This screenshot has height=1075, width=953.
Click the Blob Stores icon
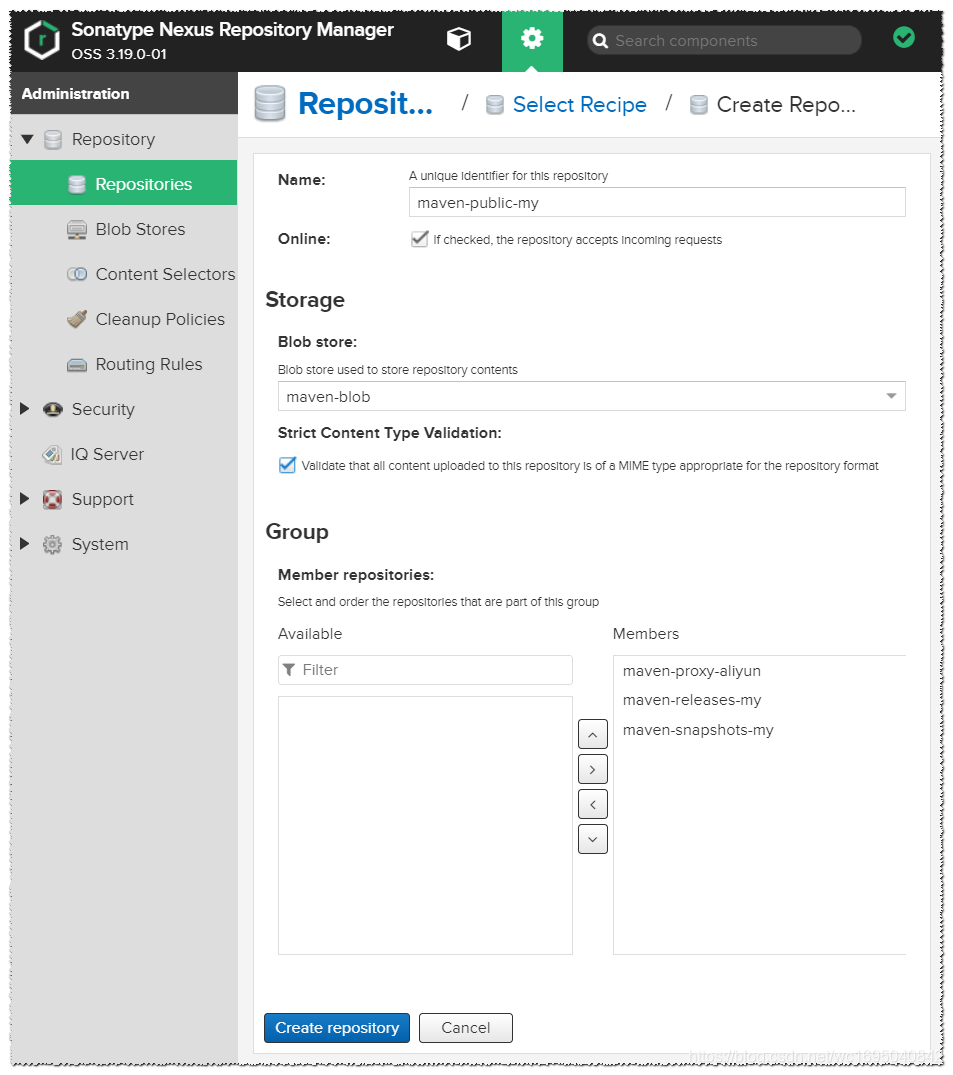point(77,230)
